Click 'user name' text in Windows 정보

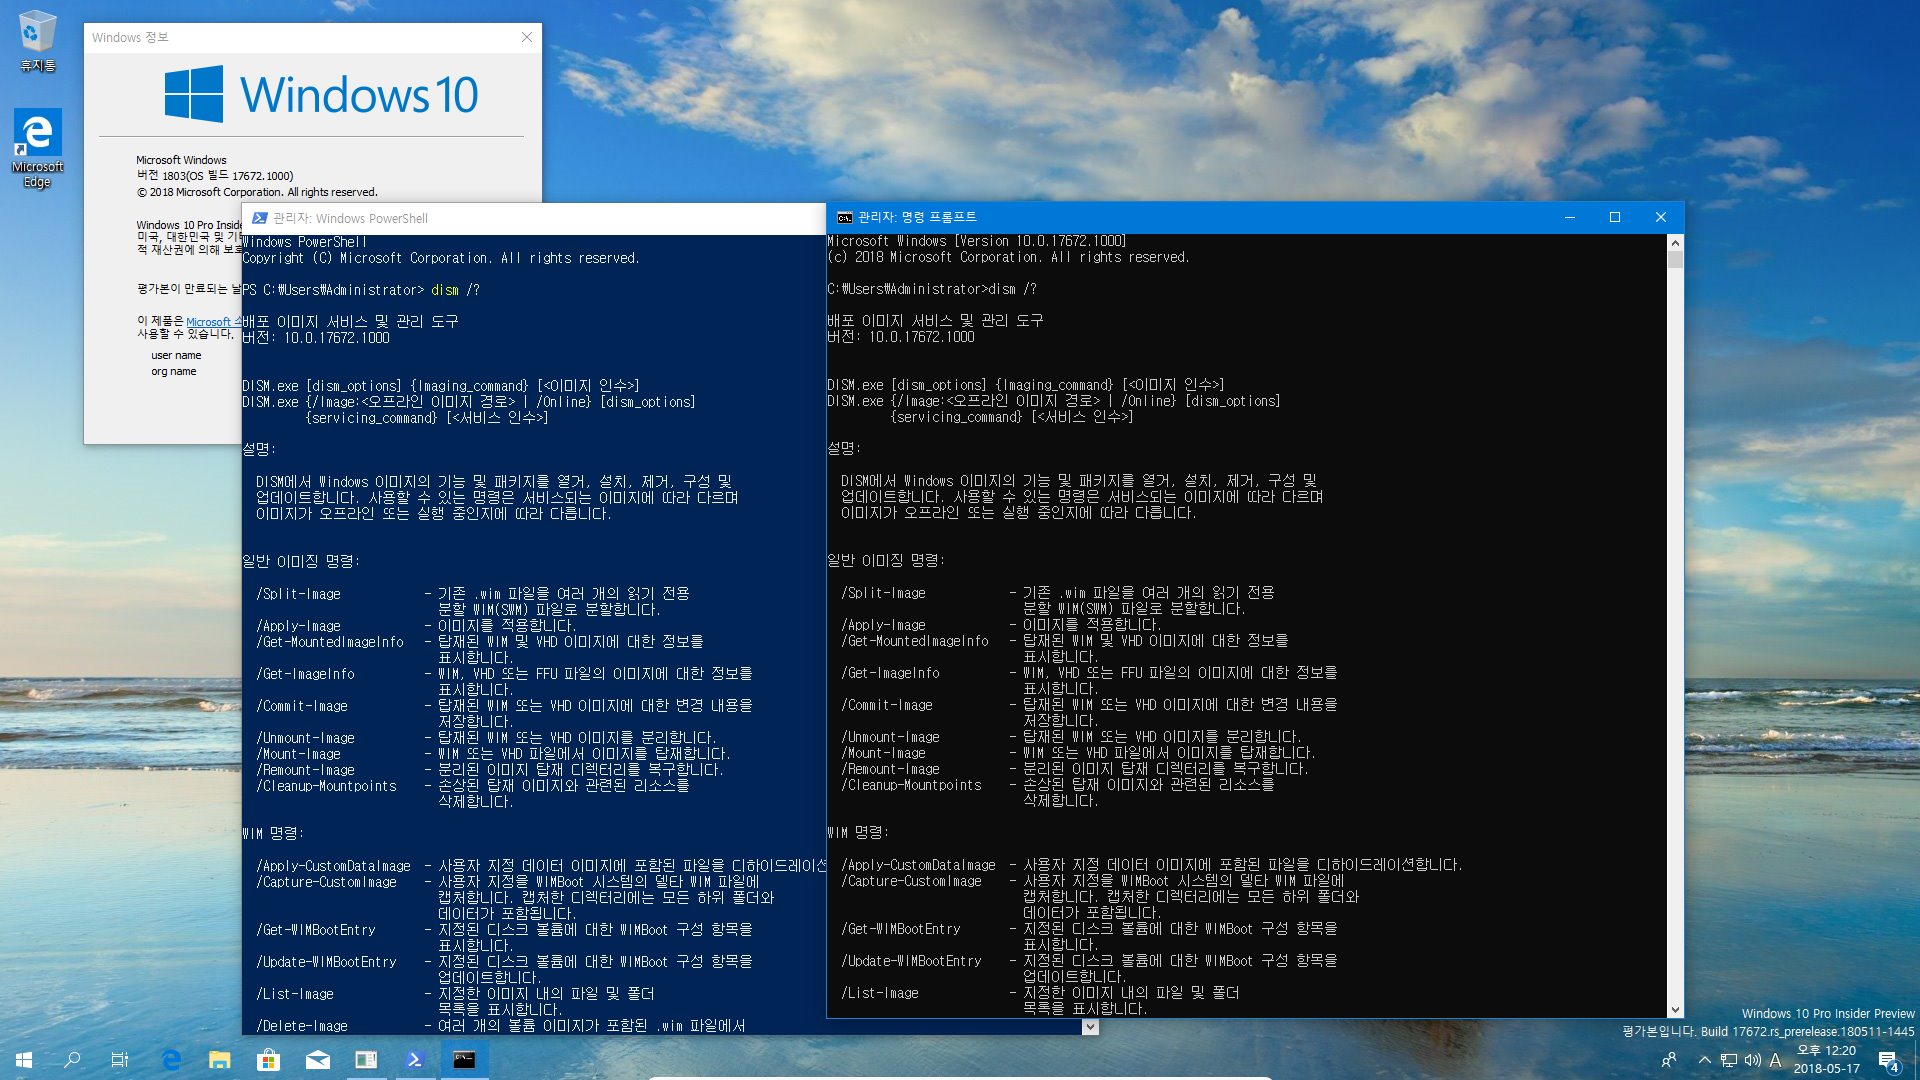[x=176, y=355]
